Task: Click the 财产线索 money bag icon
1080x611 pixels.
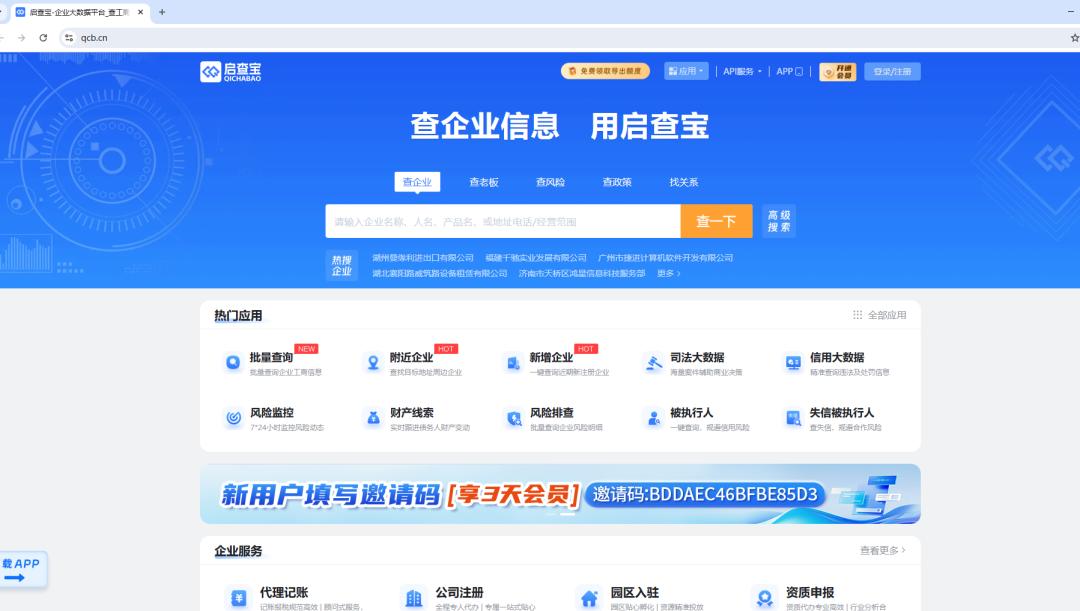Action: [x=373, y=418]
